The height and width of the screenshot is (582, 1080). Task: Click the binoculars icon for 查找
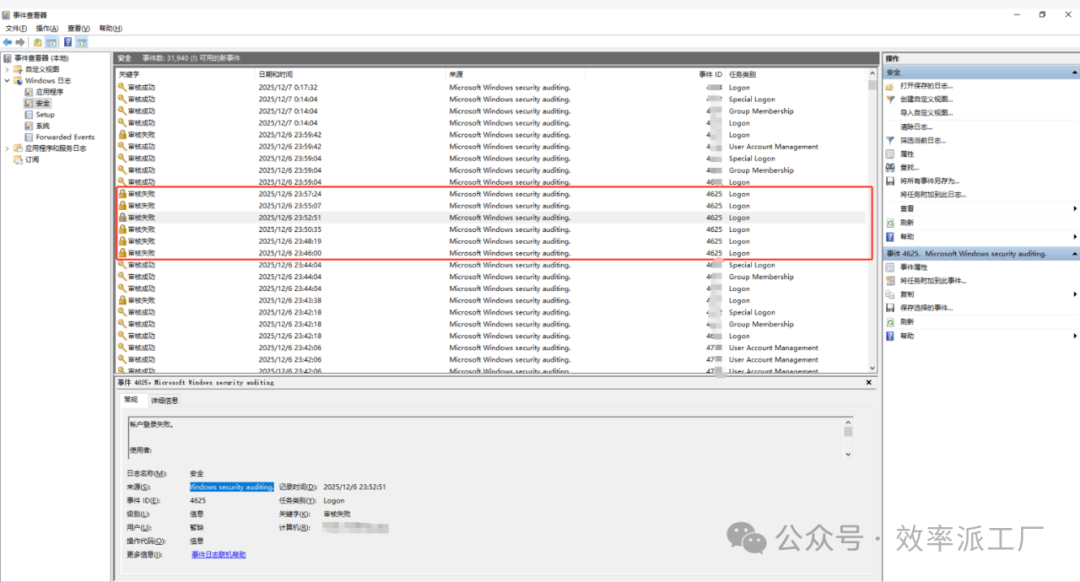pos(890,168)
